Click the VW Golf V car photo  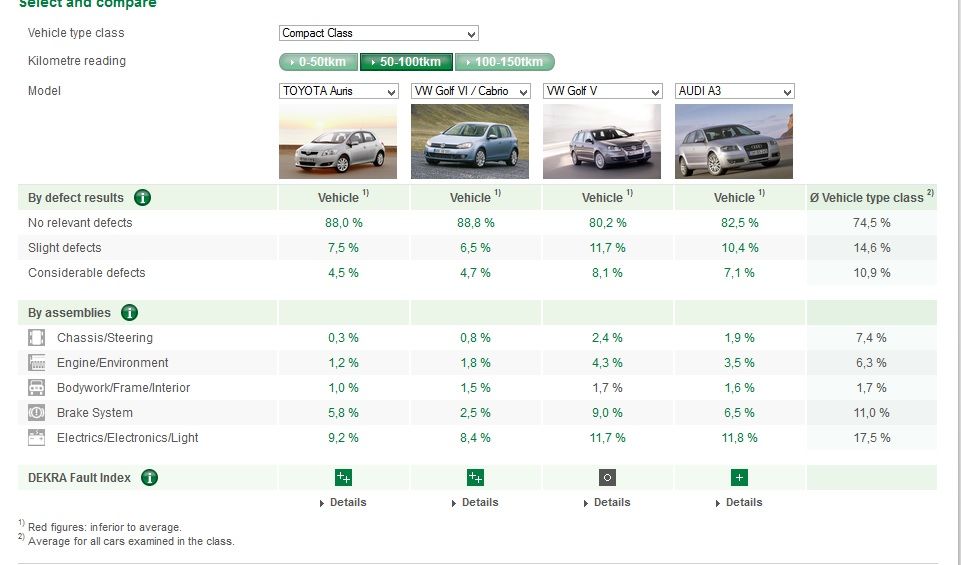pos(602,141)
